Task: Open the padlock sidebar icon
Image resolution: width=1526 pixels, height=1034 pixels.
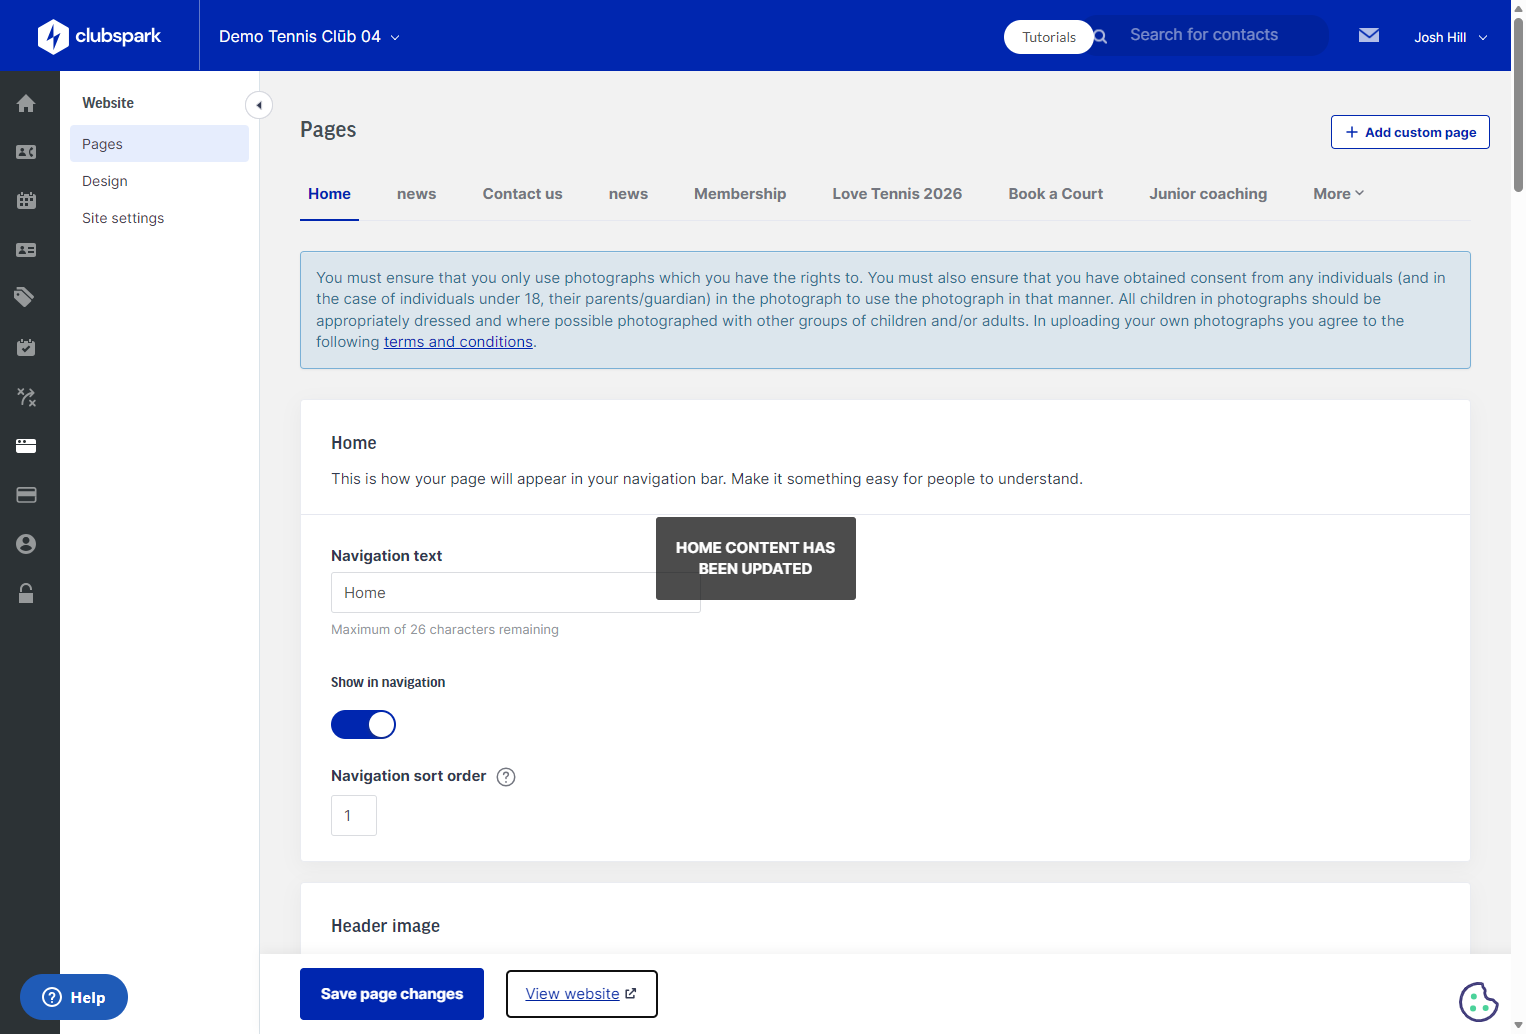Action: click(26, 593)
